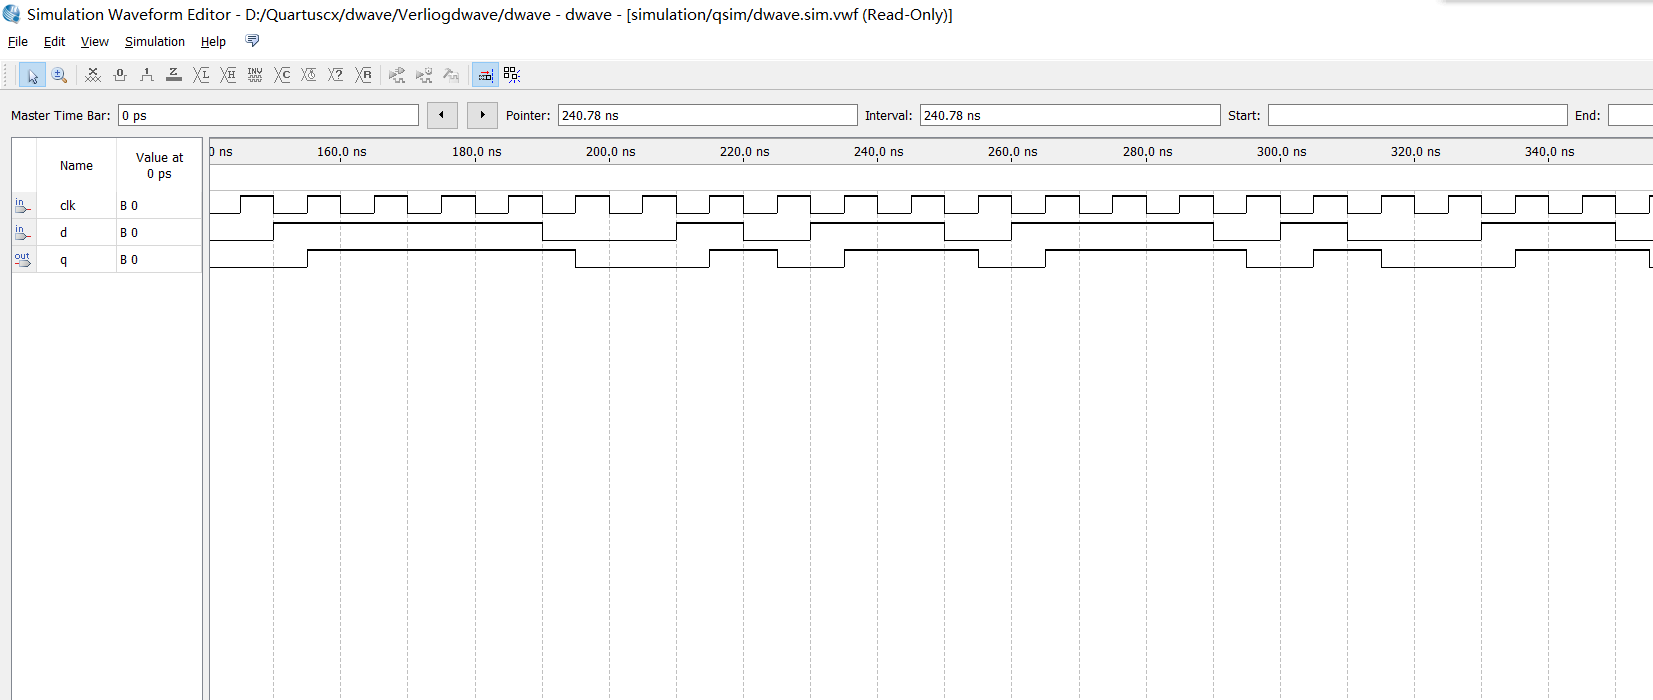Screen dimensions: 1653x700
Task: Move time bar to next transition
Action: (482, 115)
